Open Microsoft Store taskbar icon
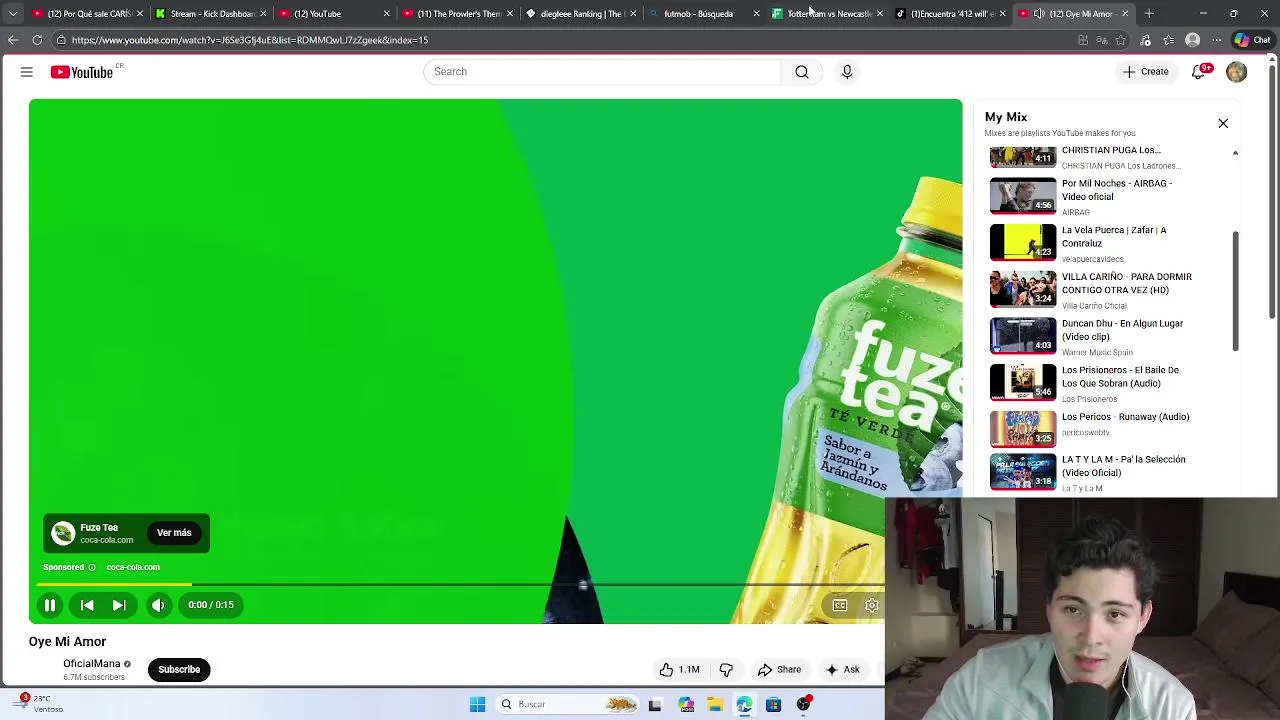 click(x=773, y=705)
